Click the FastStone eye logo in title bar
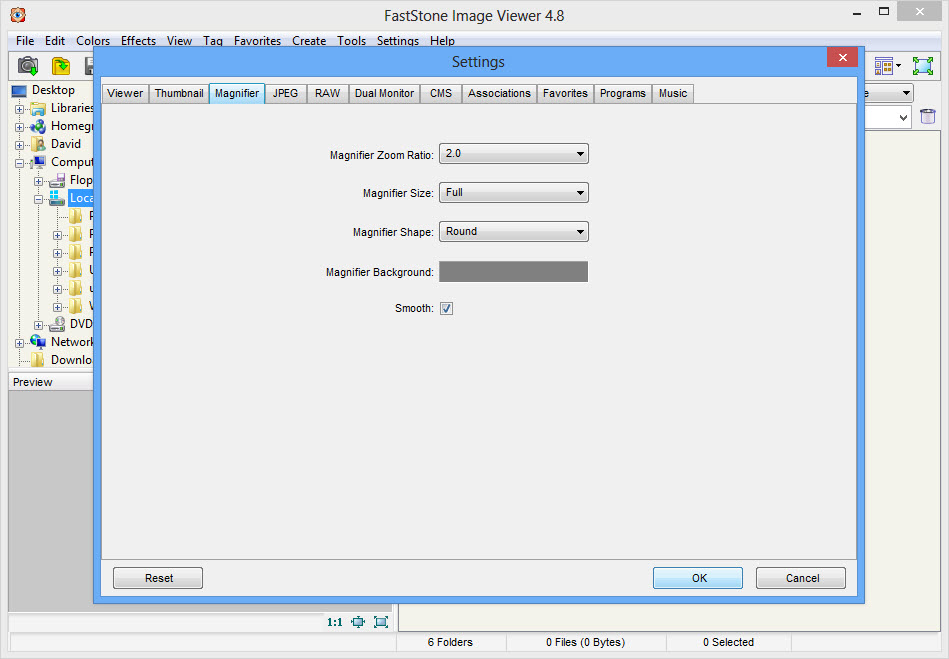 click(x=18, y=15)
